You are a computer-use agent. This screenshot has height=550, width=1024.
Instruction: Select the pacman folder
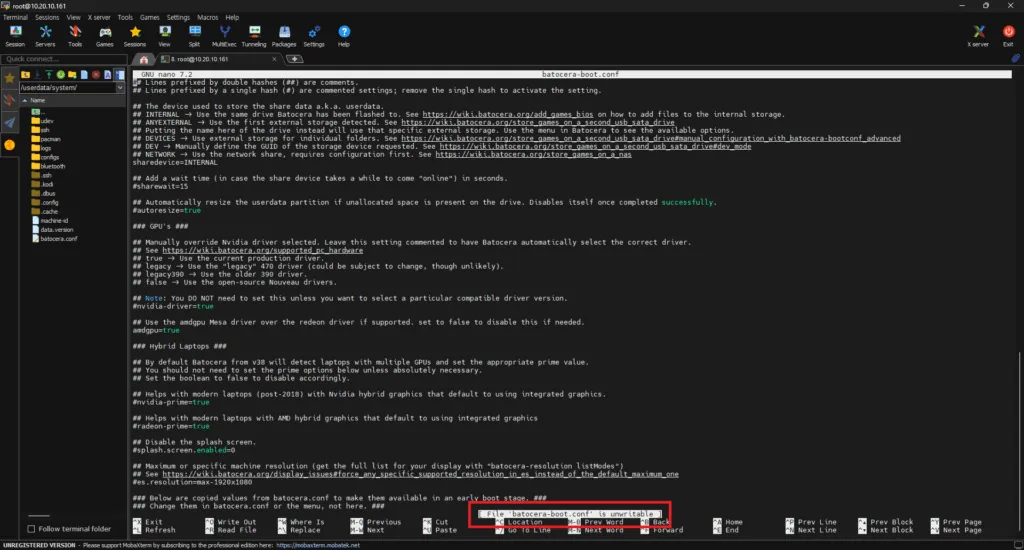(x=46, y=139)
